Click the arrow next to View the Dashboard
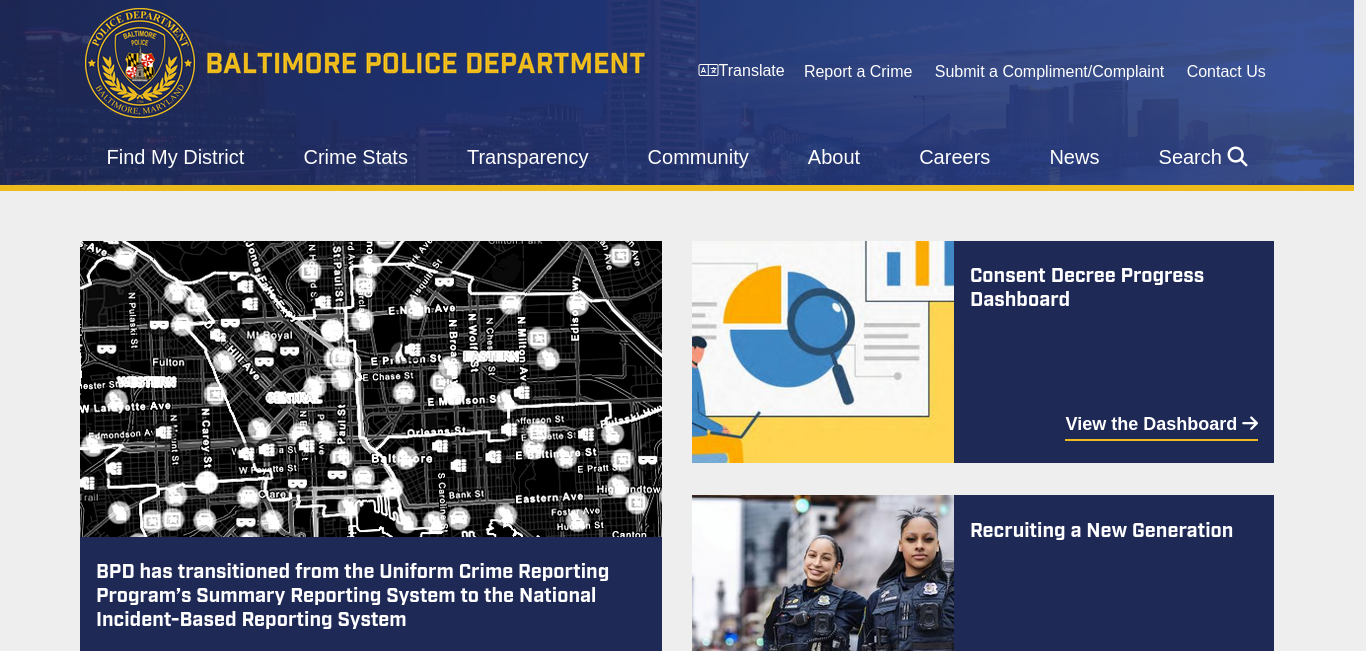 [1250, 424]
